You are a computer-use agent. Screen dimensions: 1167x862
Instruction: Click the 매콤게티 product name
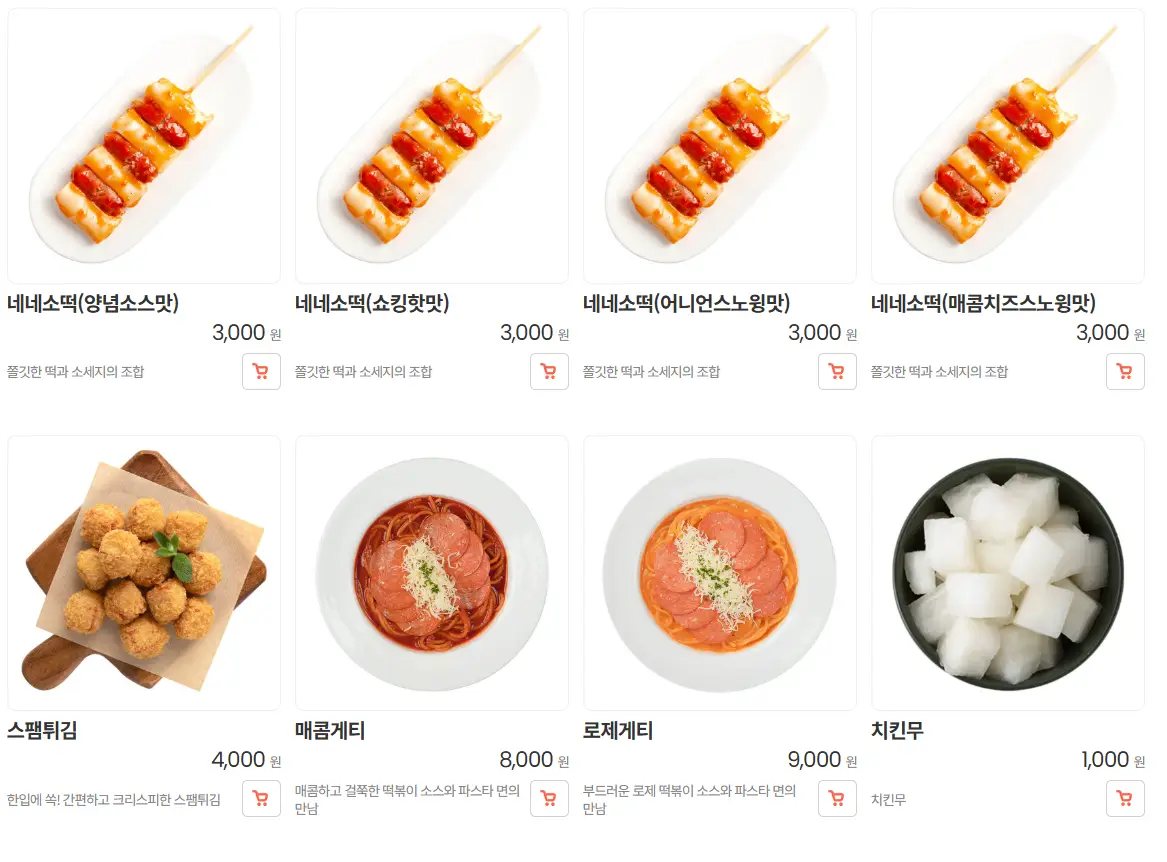pos(330,730)
